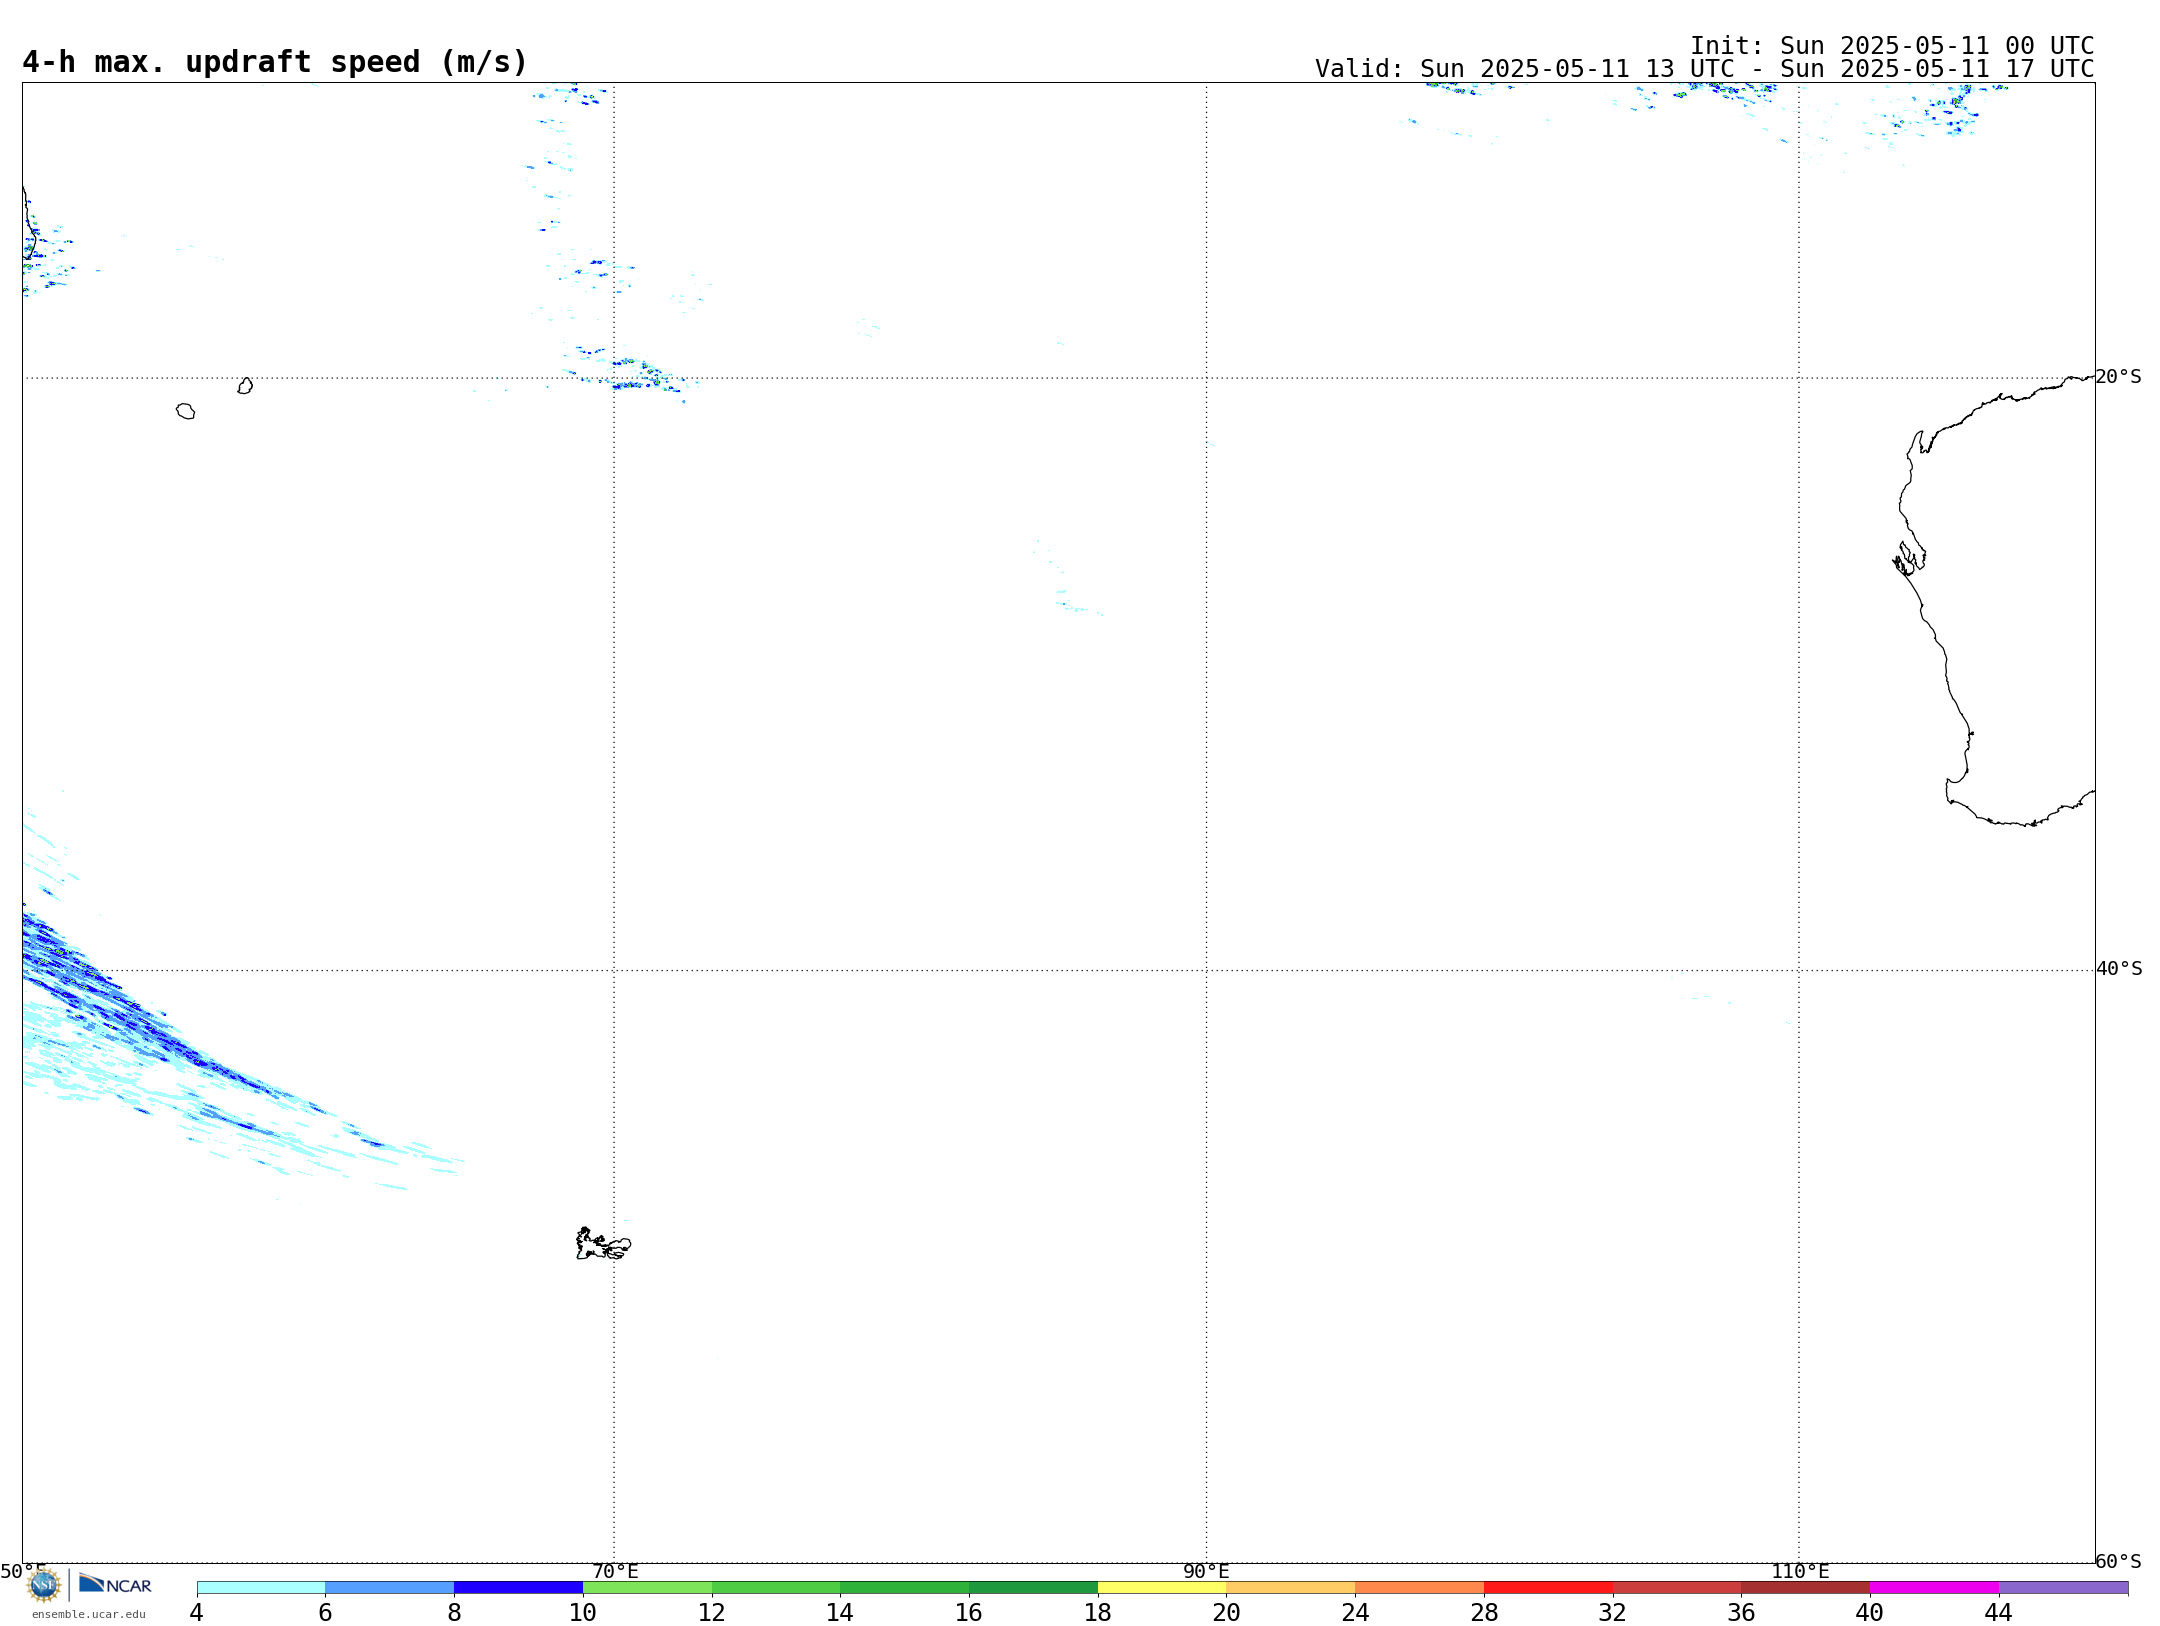Click the NCAR logo
2160x1626 pixels.
pyautogui.click(x=115, y=1584)
